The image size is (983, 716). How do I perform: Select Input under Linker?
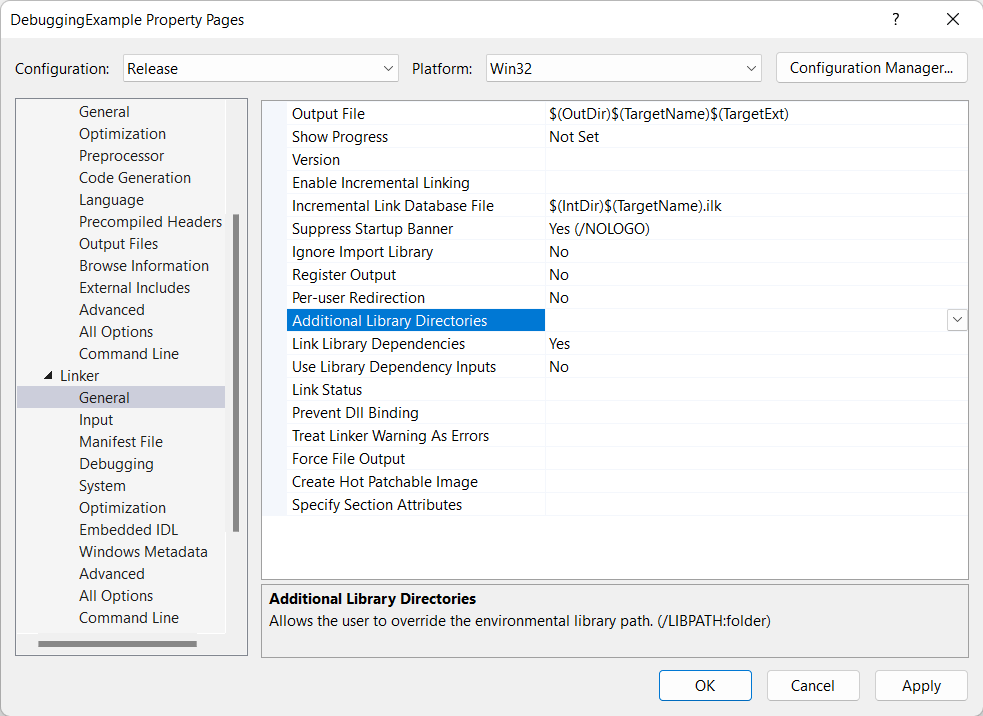coord(96,420)
